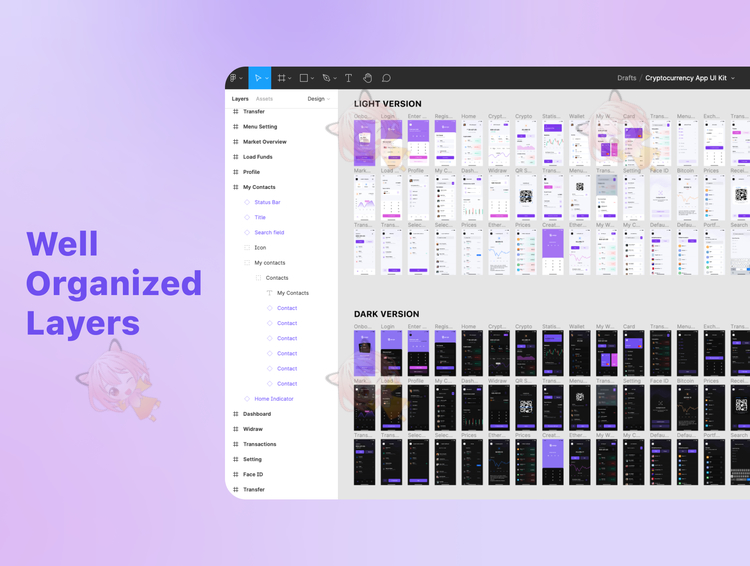Select Wallet frame in light version
The width and height of the screenshot is (750, 566).
[579, 143]
